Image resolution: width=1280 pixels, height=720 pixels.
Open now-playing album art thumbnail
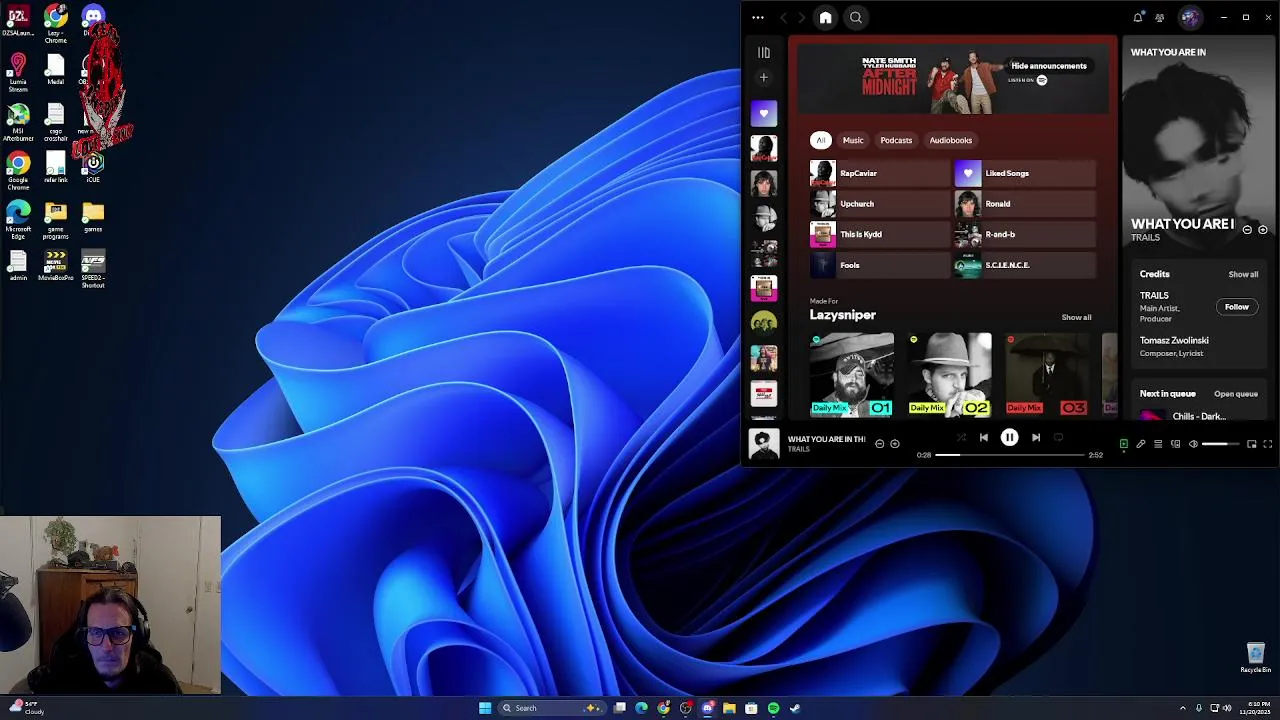[x=764, y=444]
